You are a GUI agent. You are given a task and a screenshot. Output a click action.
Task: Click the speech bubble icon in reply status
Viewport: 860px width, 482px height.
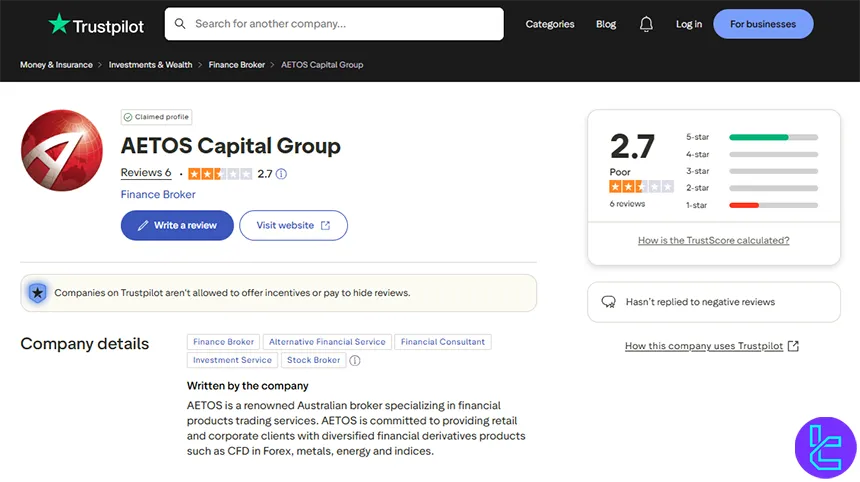pos(608,302)
